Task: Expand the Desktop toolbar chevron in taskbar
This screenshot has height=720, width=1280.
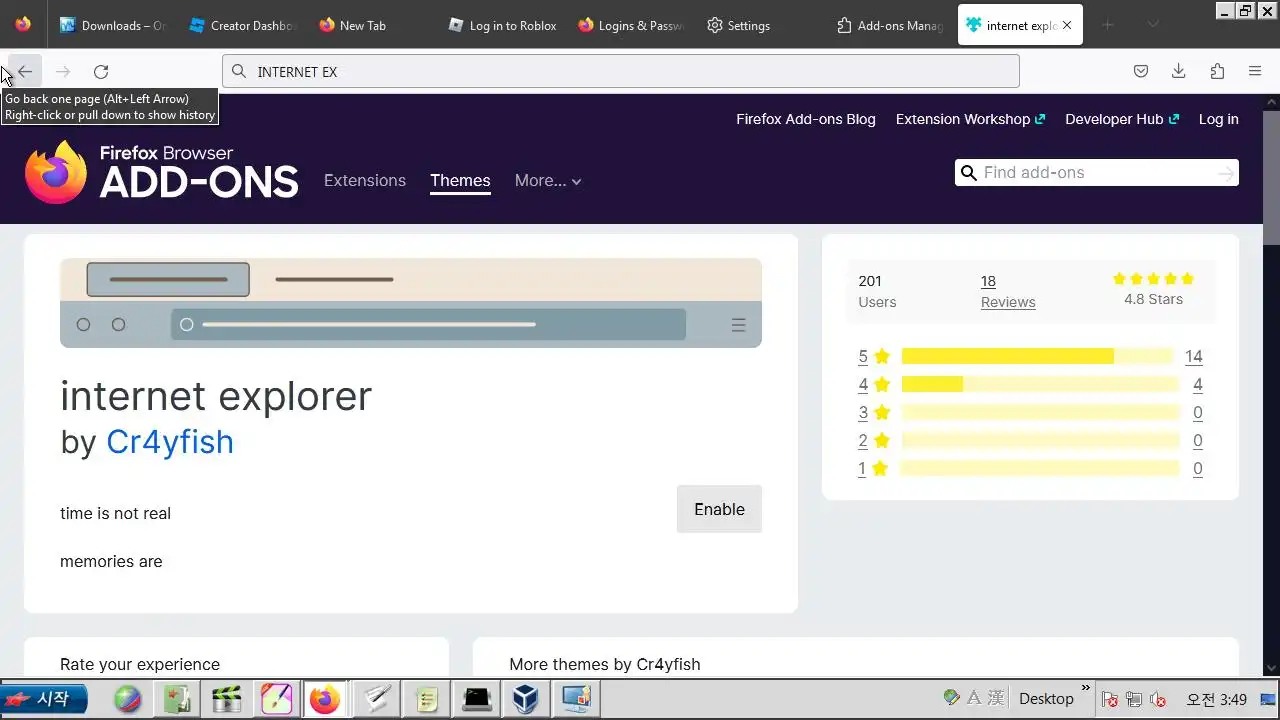Action: tap(1086, 688)
